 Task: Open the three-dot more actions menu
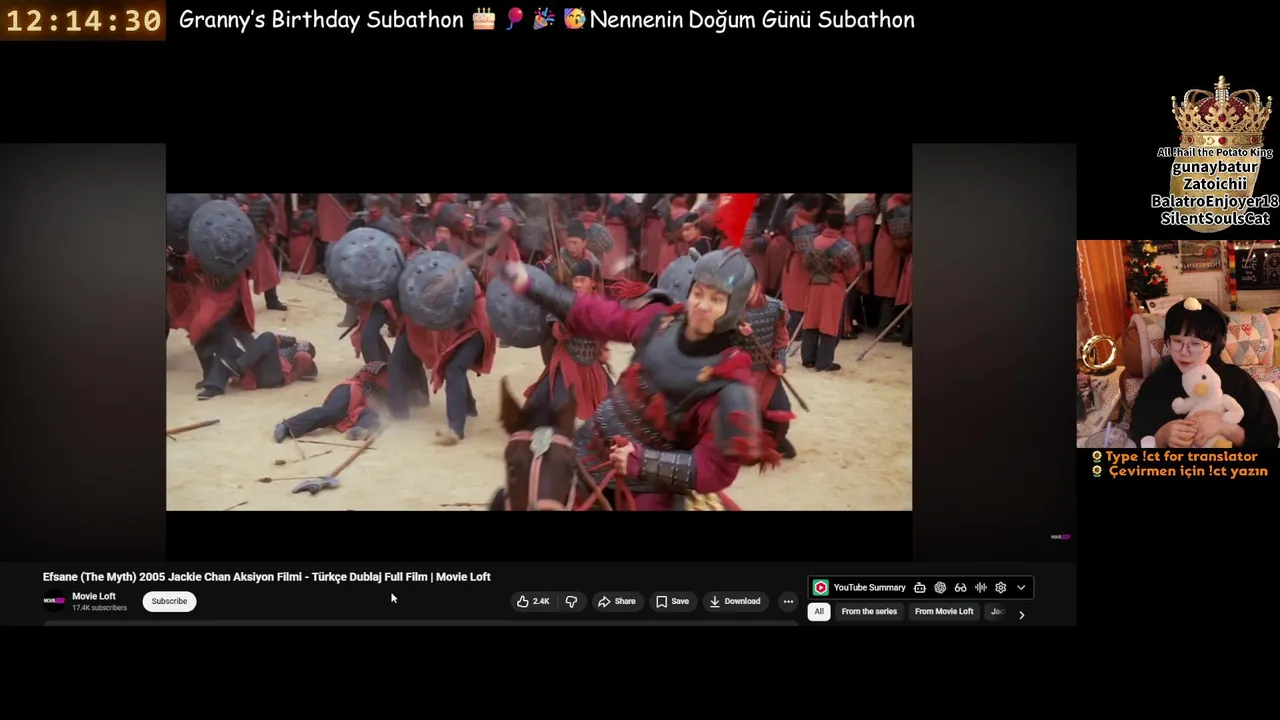[x=788, y=601]
